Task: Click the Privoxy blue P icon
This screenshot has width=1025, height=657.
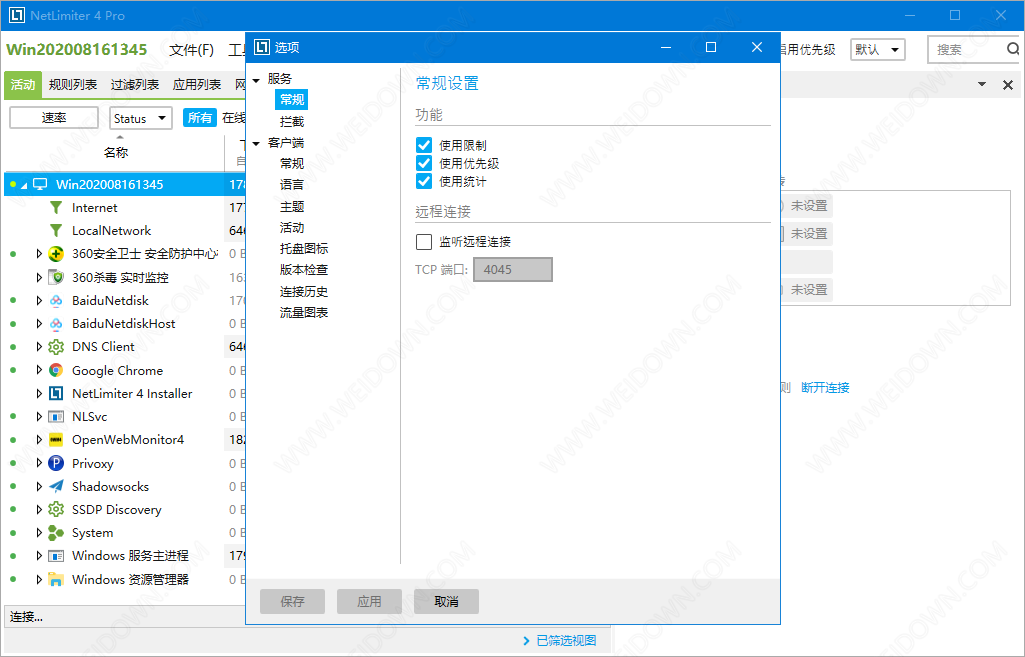Action: (56, 463)
